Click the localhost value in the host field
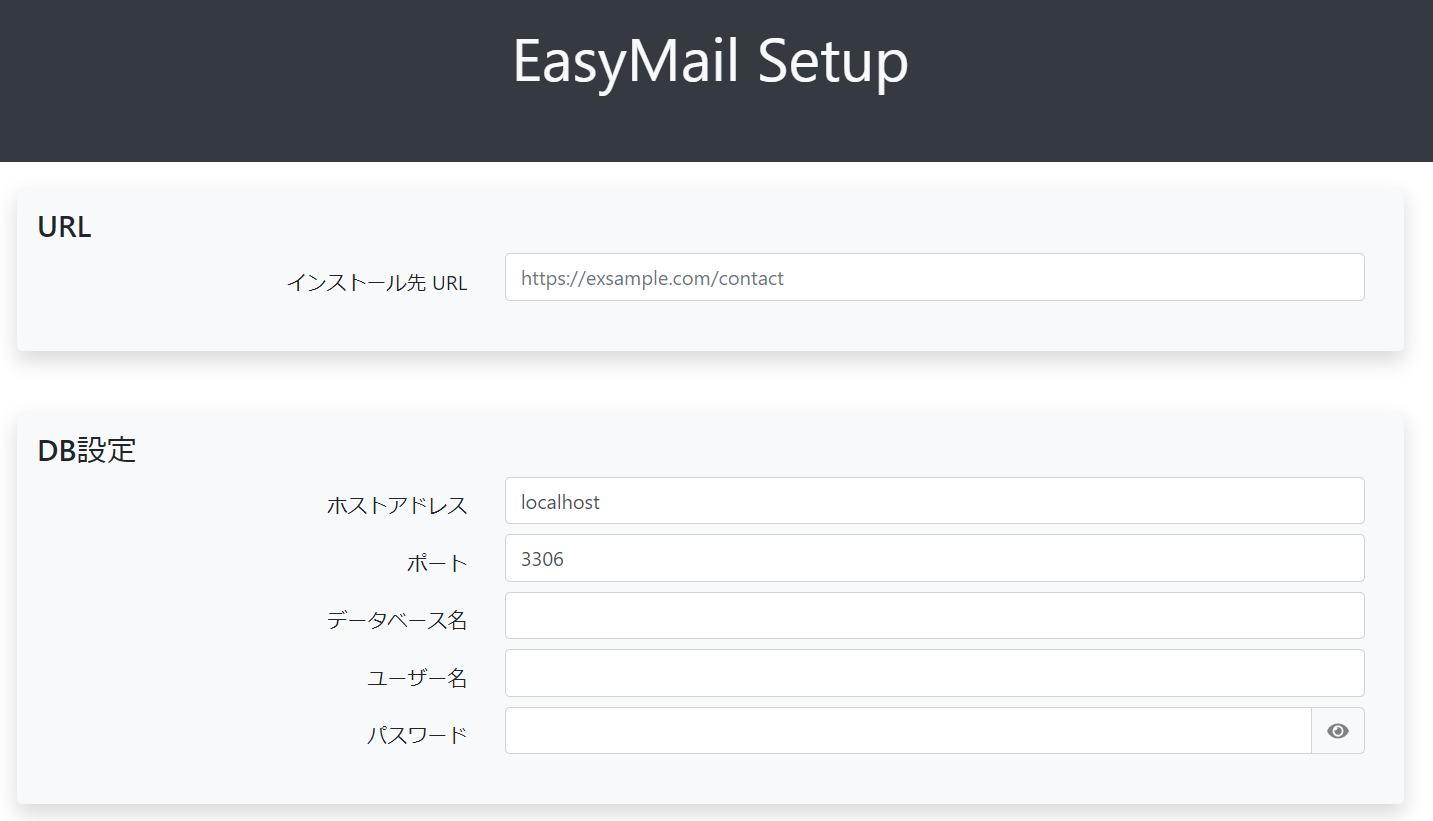This screenshot has width=1433, height=821. pyautogui.click(x=558, y=501)
